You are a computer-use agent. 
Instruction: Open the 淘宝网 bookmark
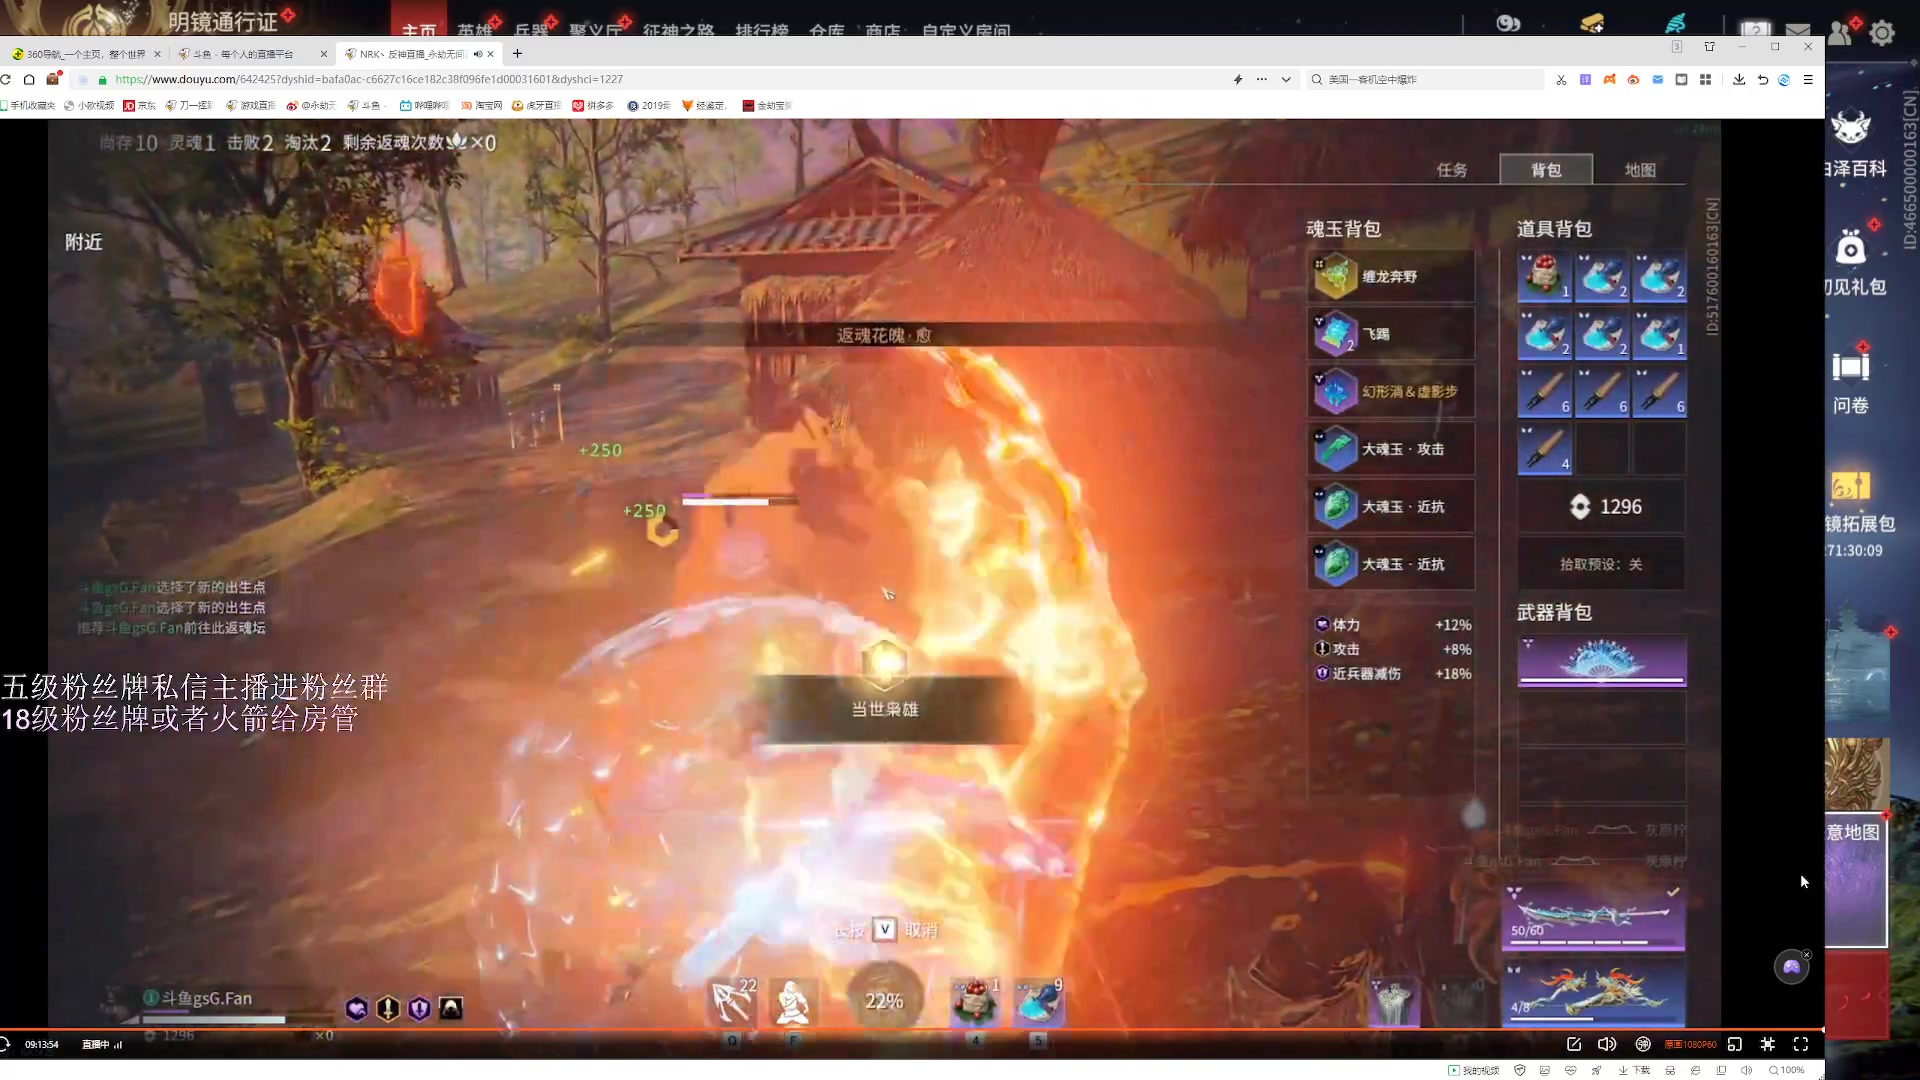[482, 105]
